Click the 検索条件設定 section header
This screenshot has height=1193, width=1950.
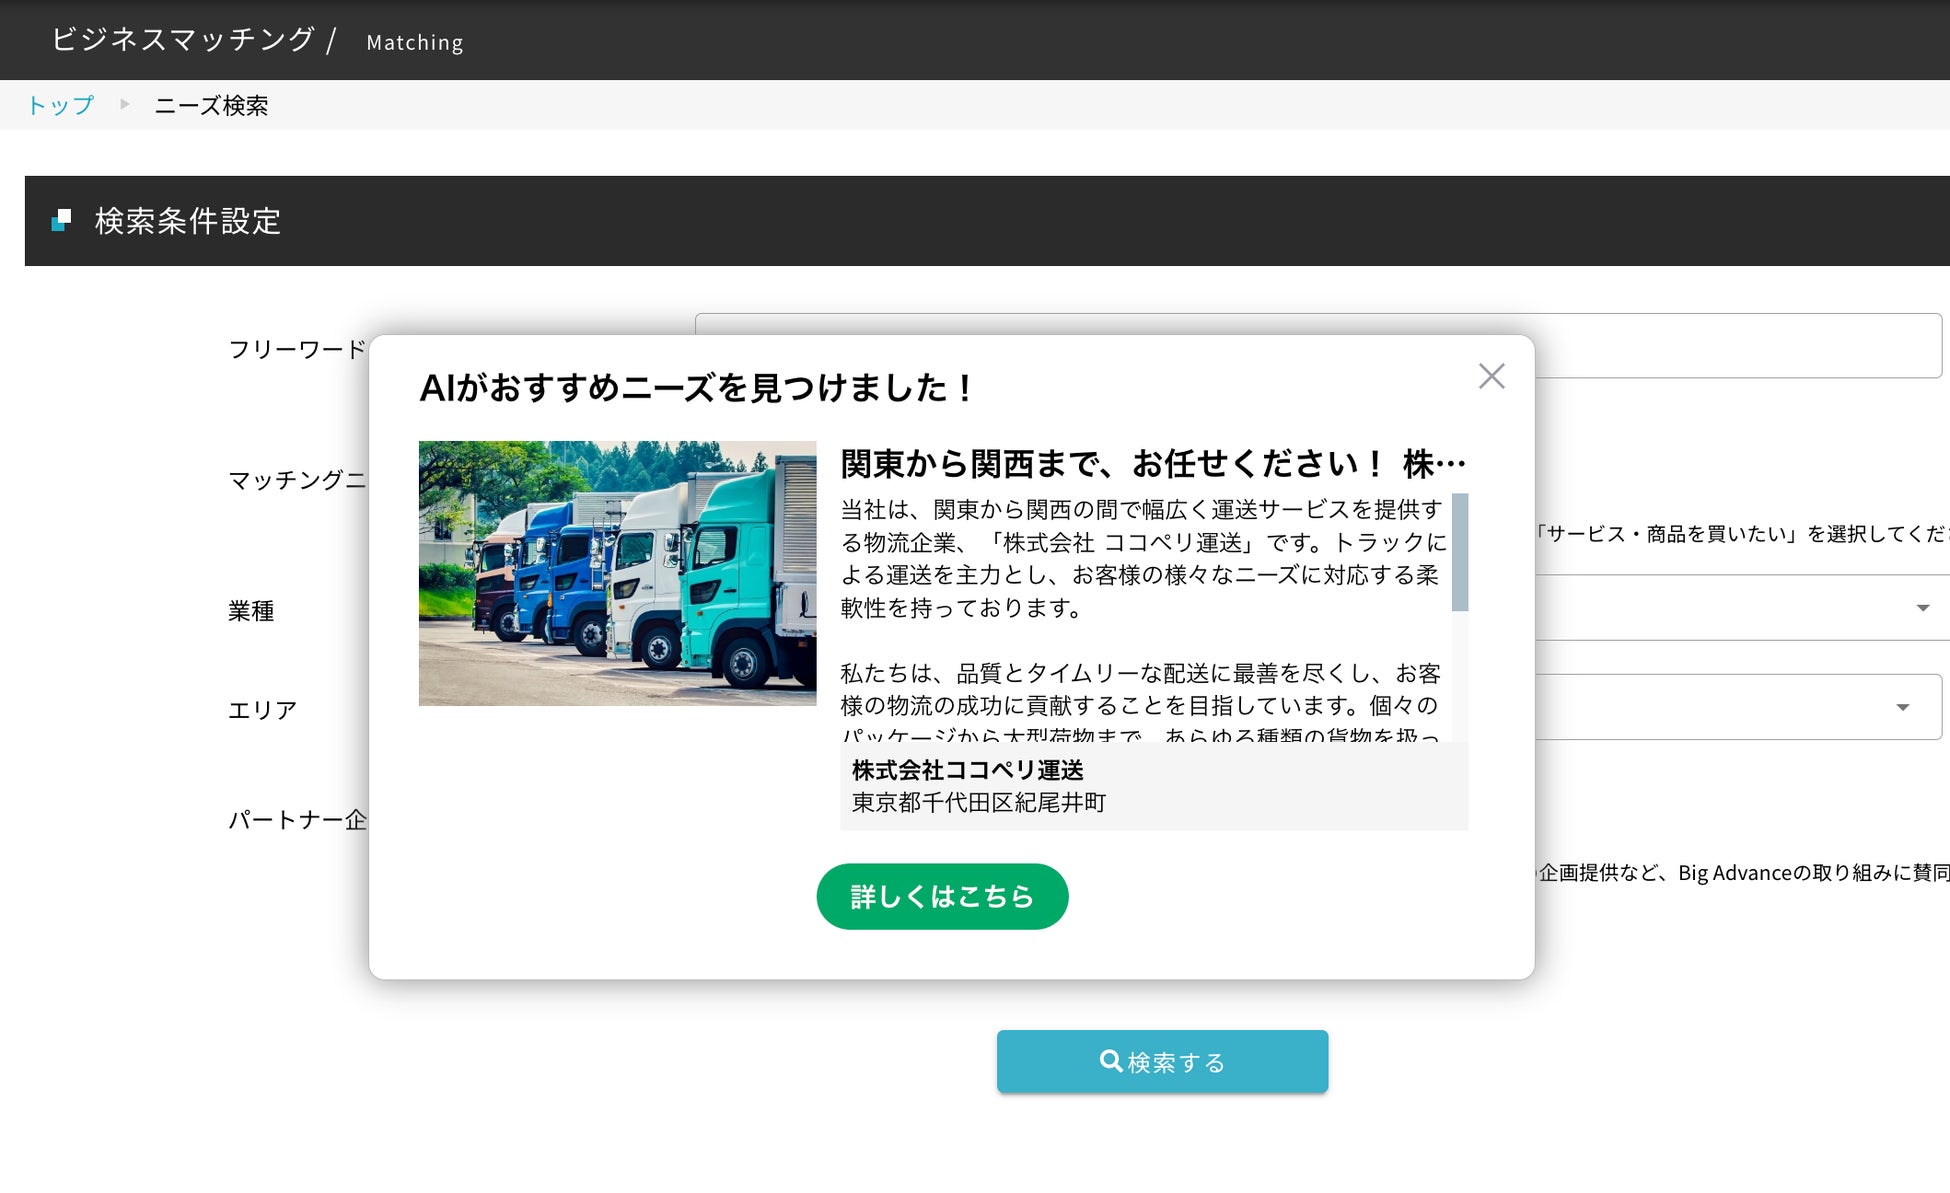coord(187,221)
